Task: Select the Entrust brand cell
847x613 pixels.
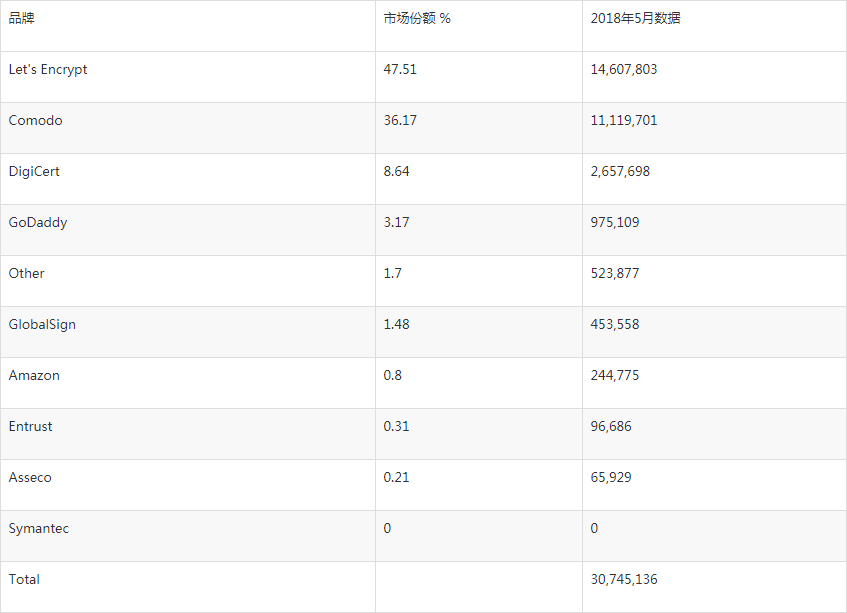Action: tap(31, 427)
